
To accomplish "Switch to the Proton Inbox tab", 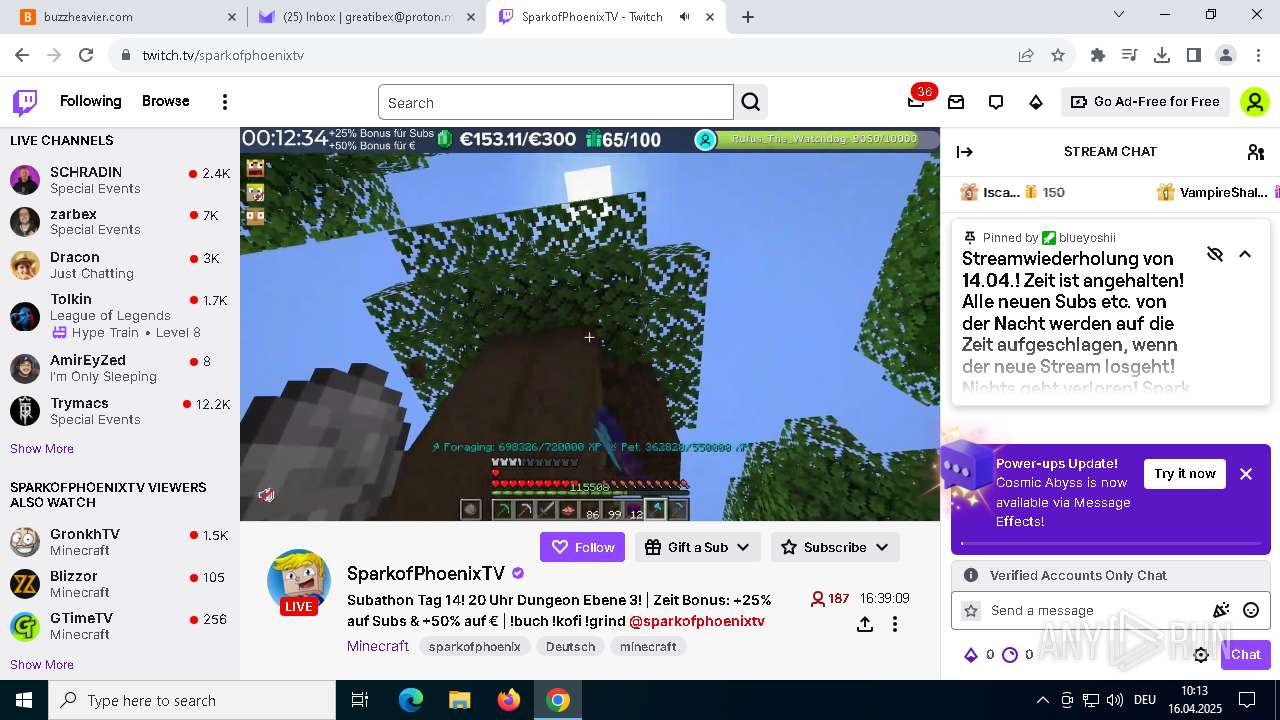I will 367,16.
